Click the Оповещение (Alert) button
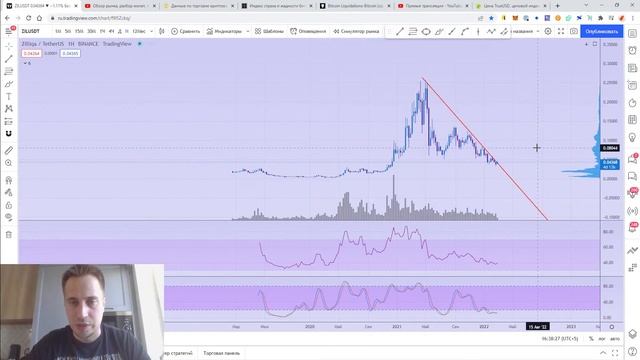Screen dimensions: 640x360 pos(308,31)
